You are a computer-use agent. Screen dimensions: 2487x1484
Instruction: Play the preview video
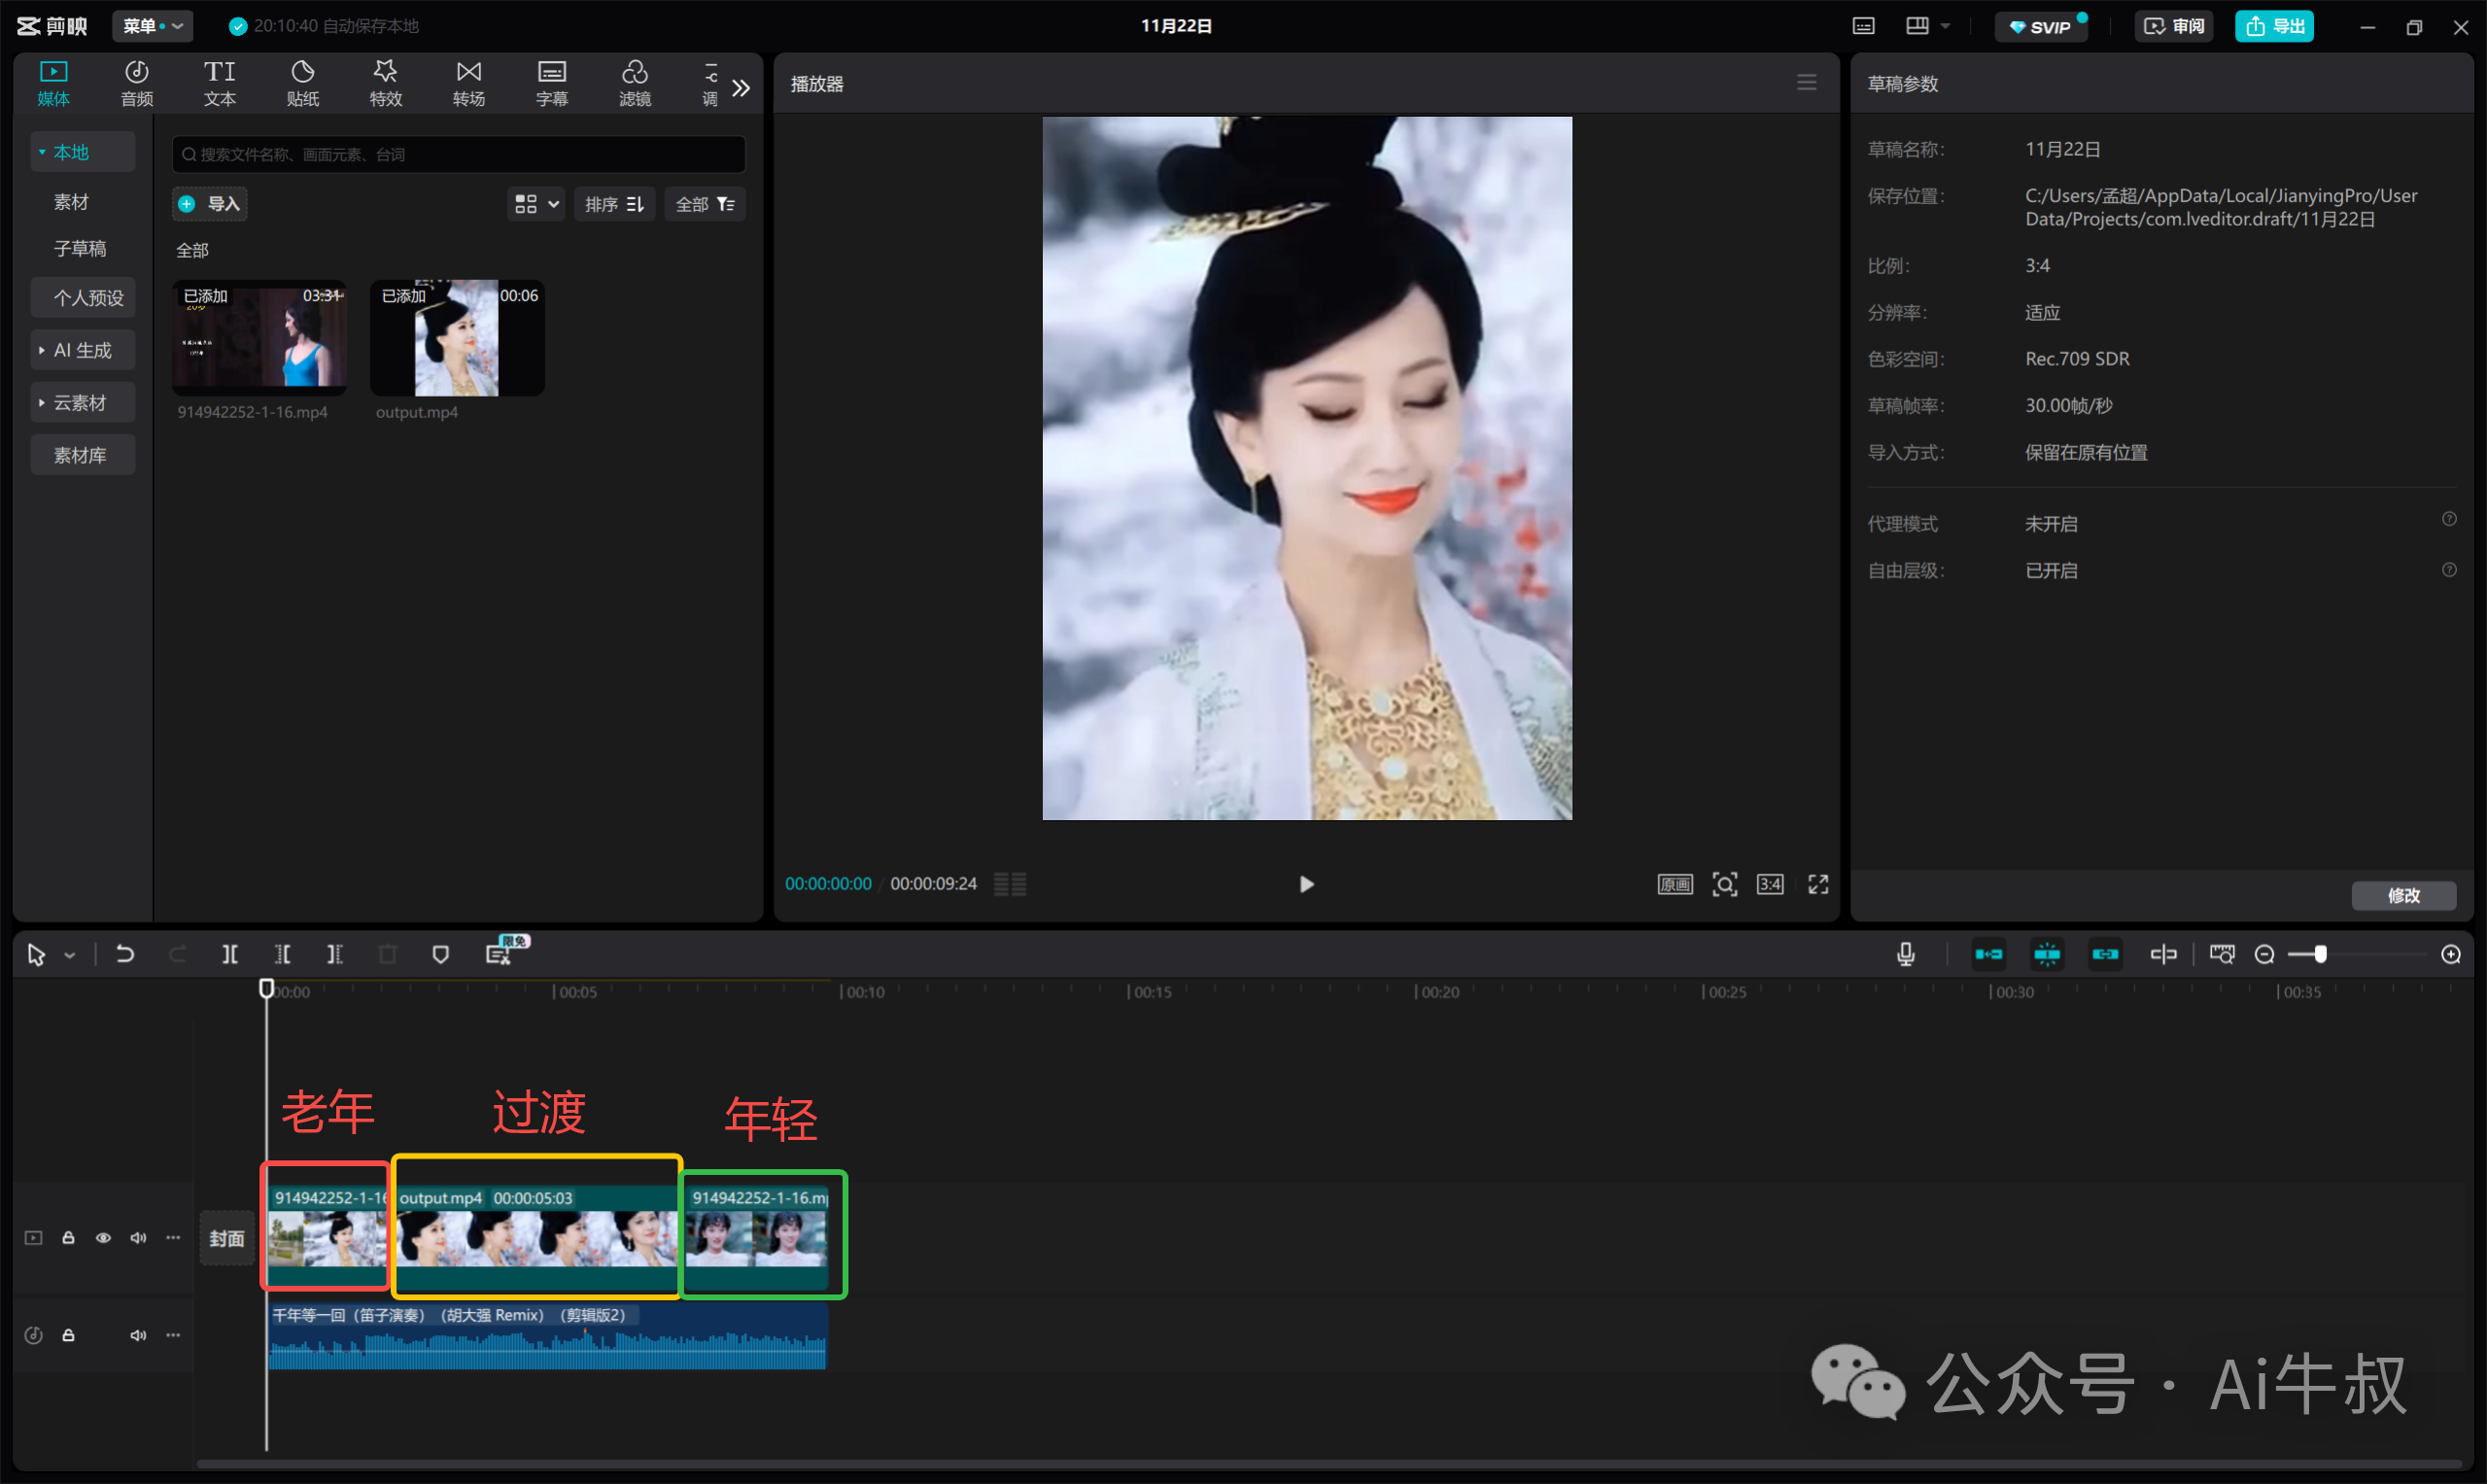coord(1306,884)
